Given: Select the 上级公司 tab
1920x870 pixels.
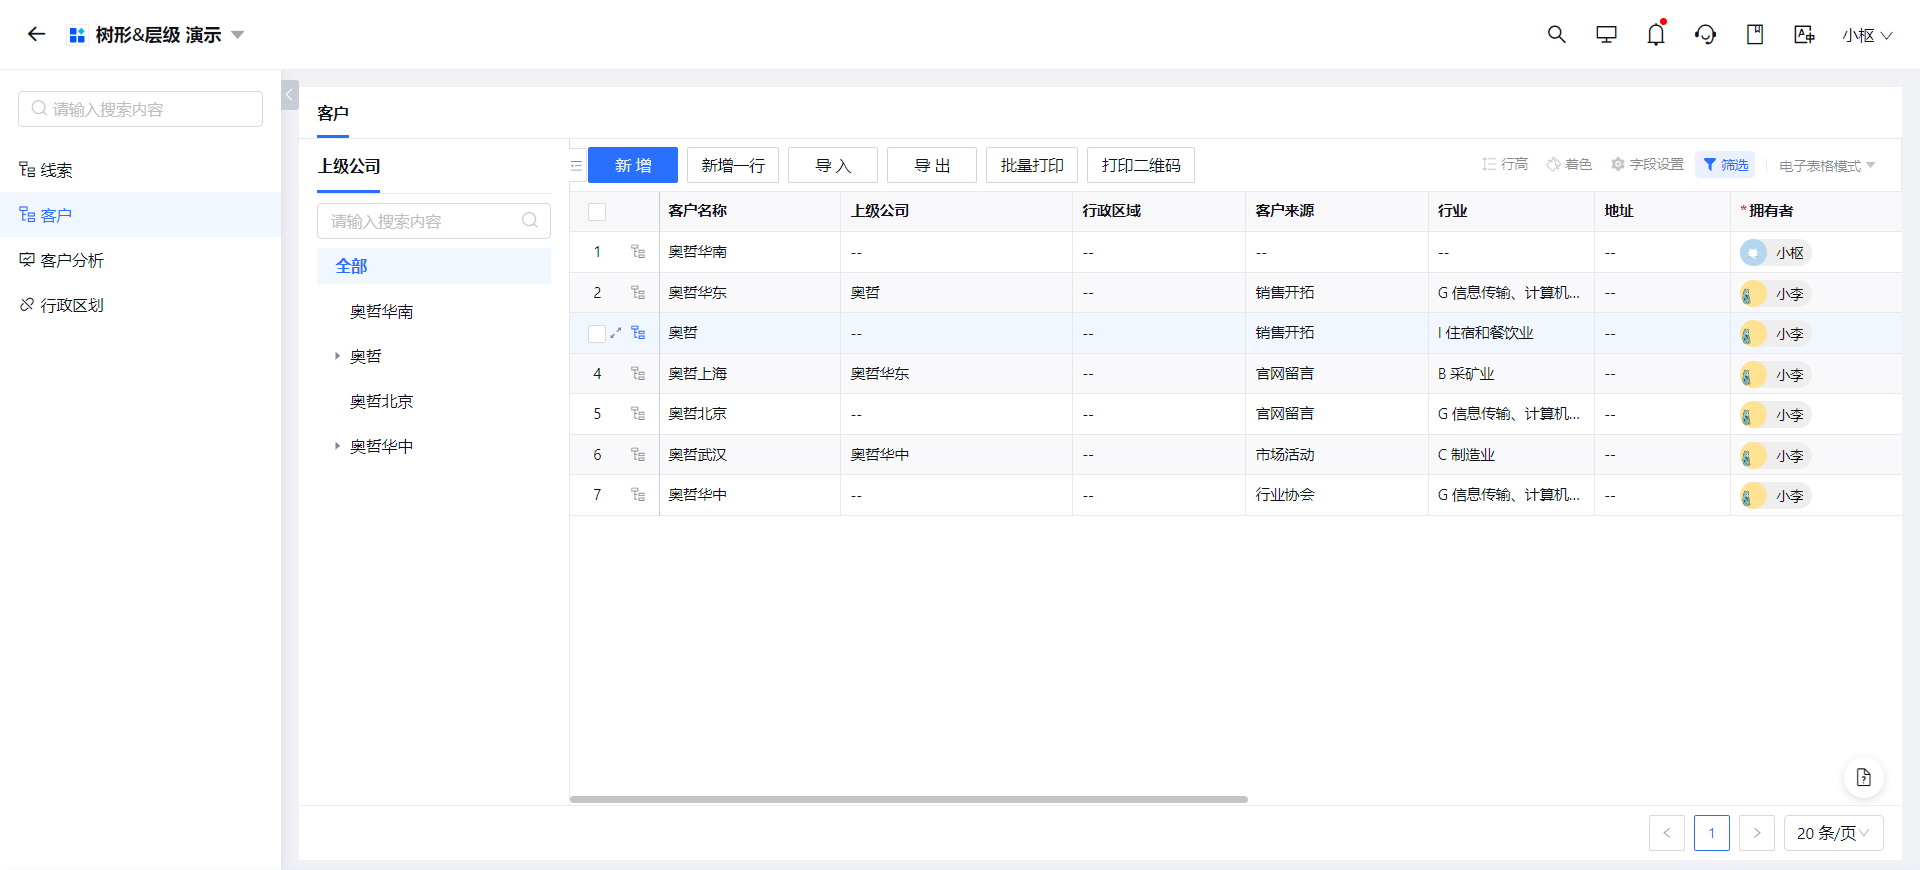Looking at the screenshot, I should click(349, 167).
